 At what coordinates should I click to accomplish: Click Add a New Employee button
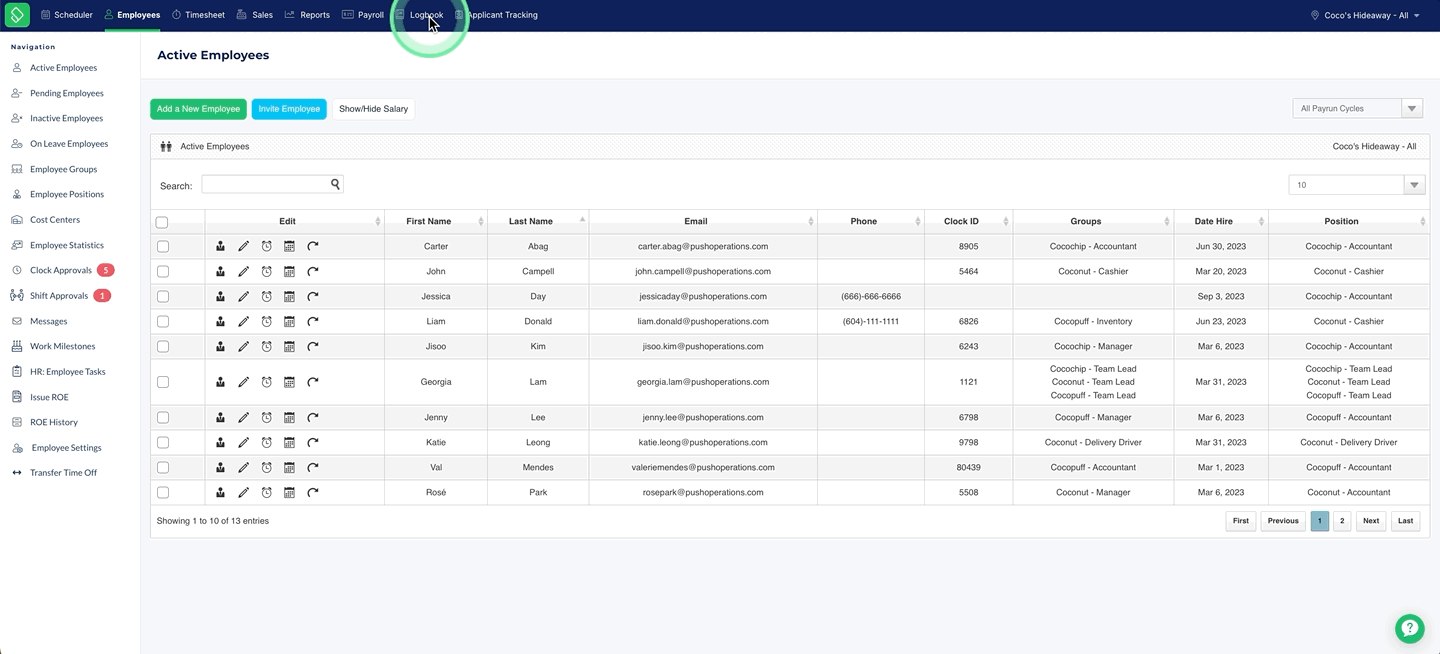pos(198,109)
